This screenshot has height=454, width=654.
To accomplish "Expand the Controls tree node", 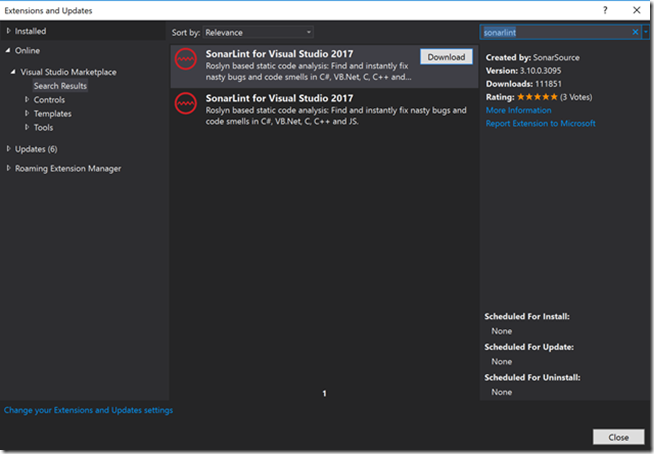I will (x=26, y=100).
